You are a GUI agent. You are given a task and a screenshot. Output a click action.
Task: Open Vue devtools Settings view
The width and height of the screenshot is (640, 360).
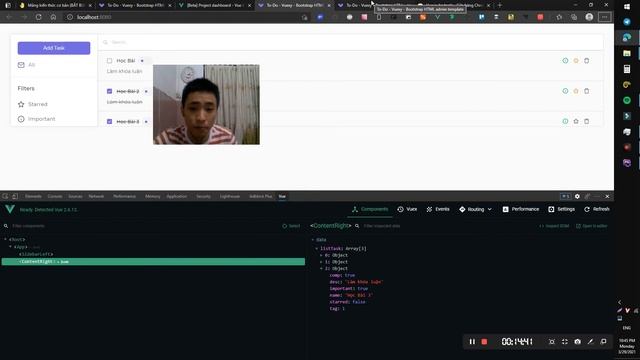click(562, 209)
